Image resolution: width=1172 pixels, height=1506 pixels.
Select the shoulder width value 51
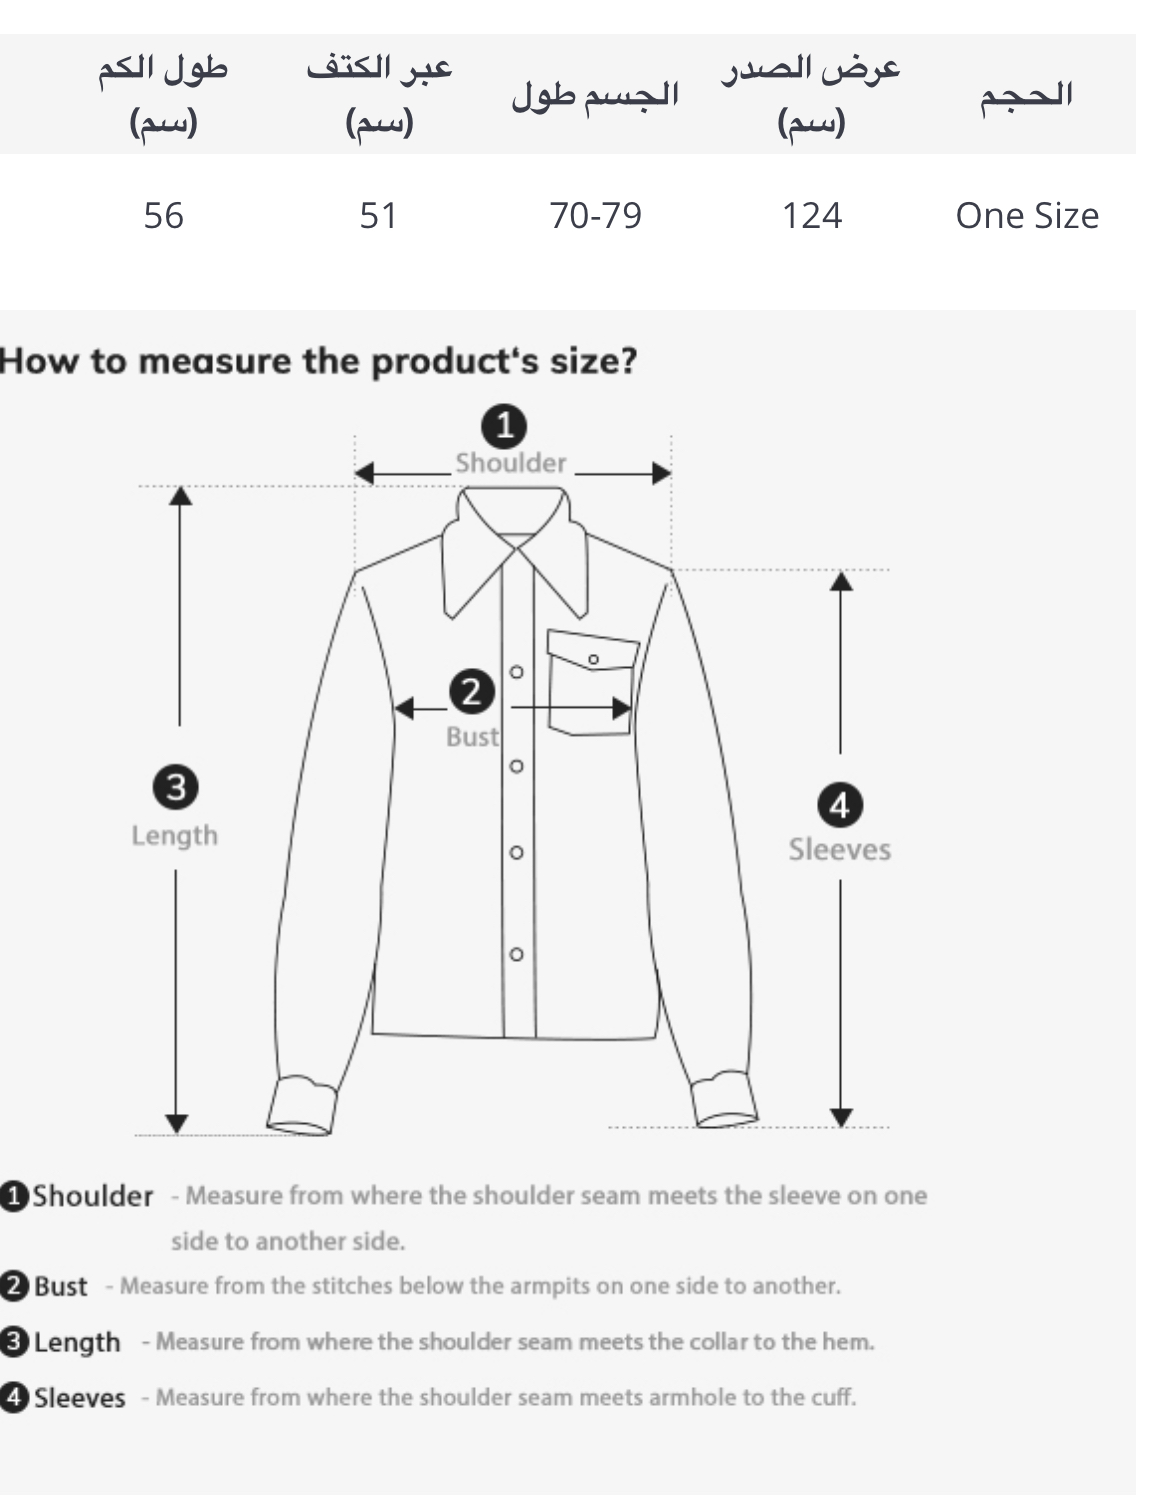coord(379,215)
